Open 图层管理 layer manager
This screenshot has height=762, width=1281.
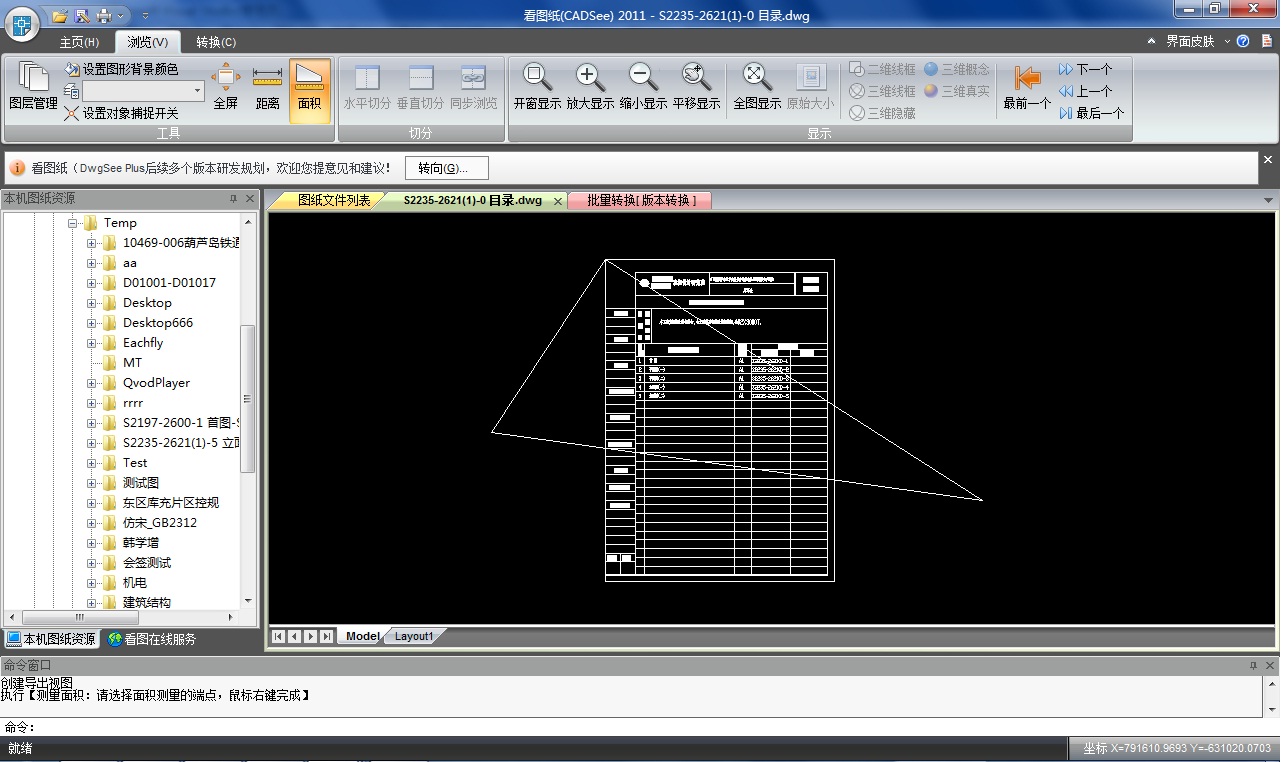[x=33, y=88]
